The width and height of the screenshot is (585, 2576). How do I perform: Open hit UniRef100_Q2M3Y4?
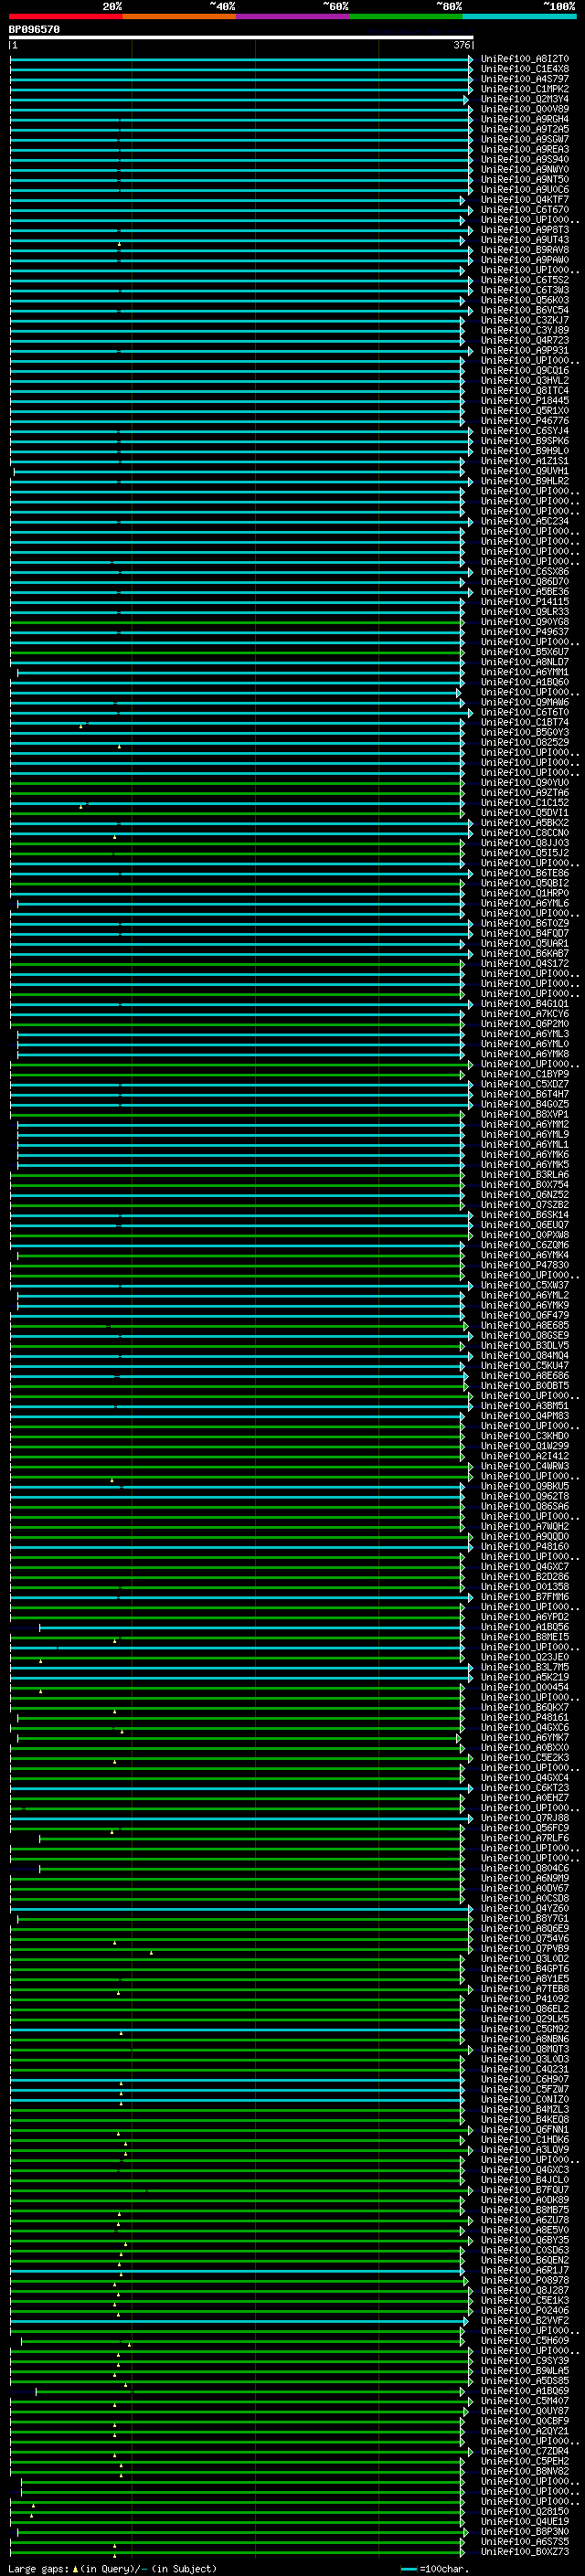pyautogui.click(x=524, y=99)
